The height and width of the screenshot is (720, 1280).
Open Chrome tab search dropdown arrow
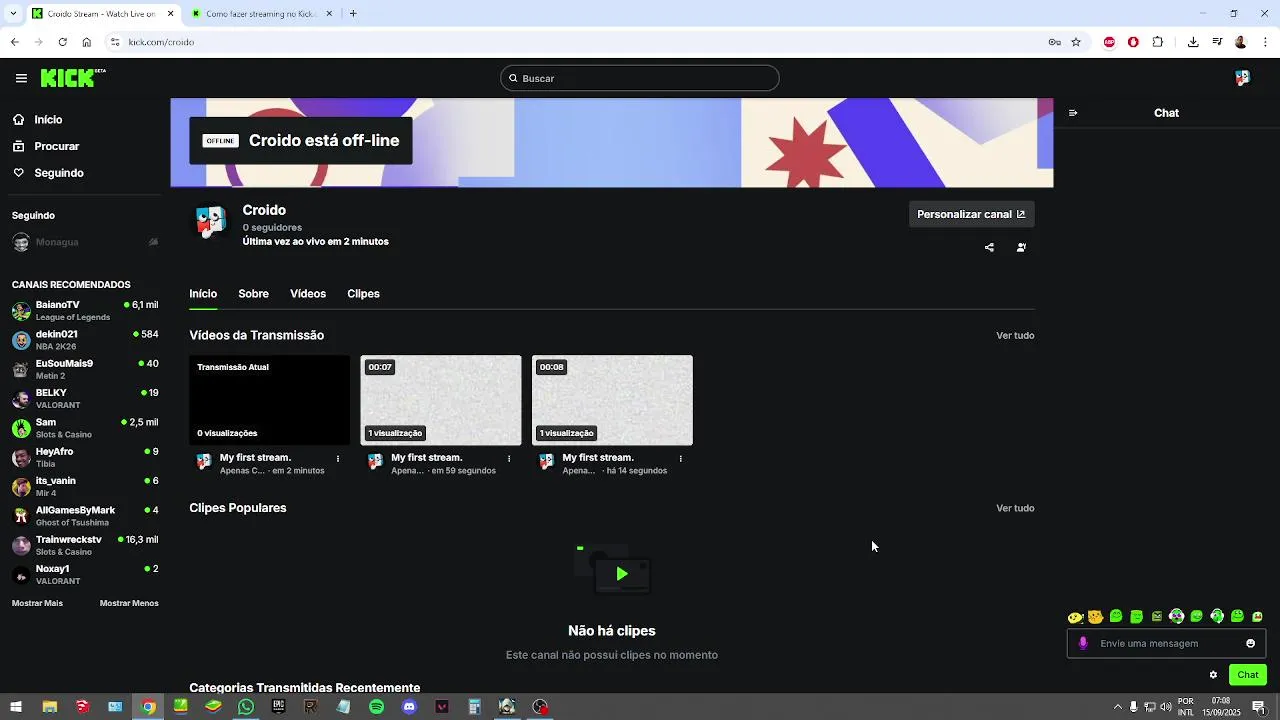[14, 14]
